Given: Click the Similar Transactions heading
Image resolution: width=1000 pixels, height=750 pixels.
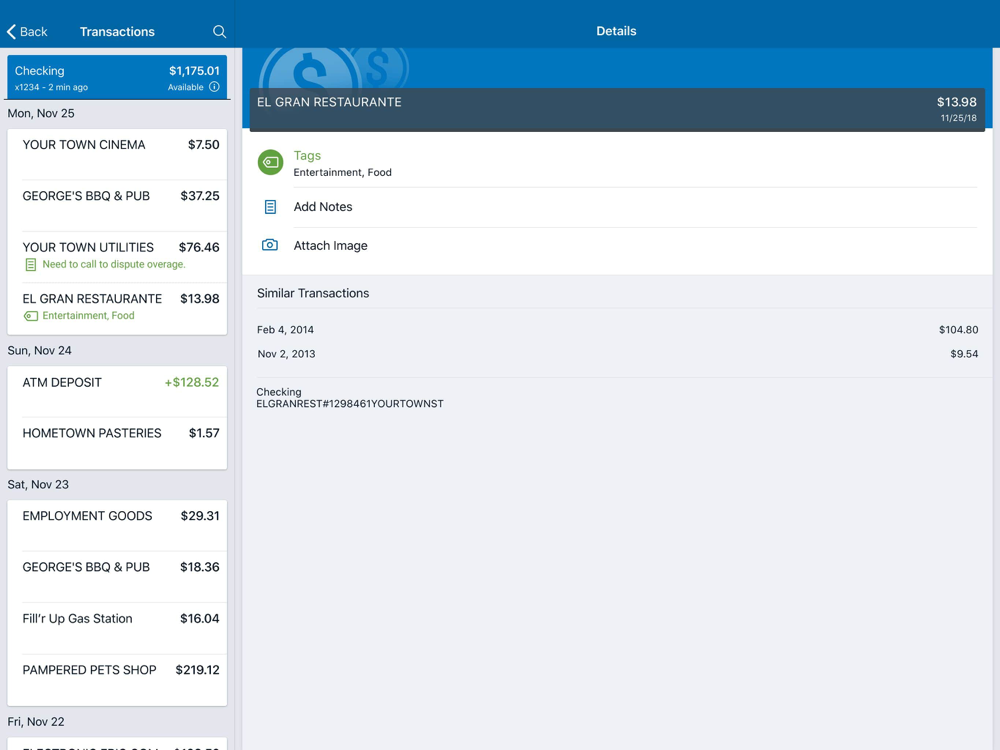Looking at the screenshot, I should point(313,293).
